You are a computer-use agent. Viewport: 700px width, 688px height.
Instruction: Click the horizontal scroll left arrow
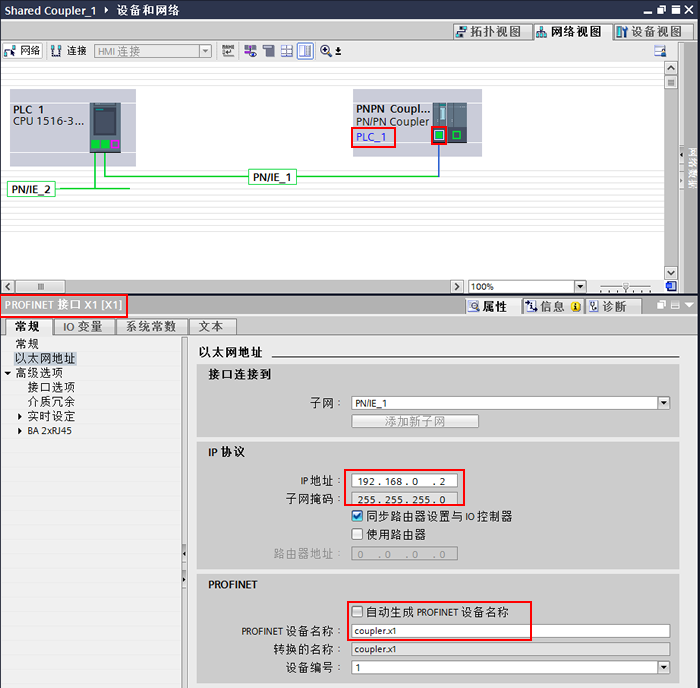coord(8,286)
